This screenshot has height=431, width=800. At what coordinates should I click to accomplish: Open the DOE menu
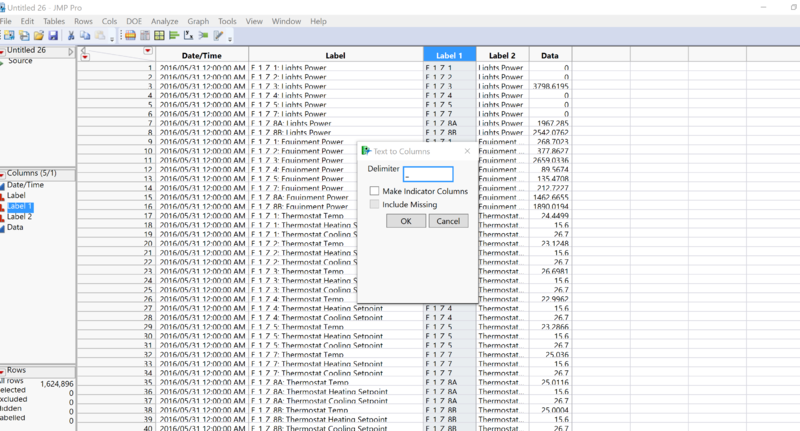click(134, 21)
